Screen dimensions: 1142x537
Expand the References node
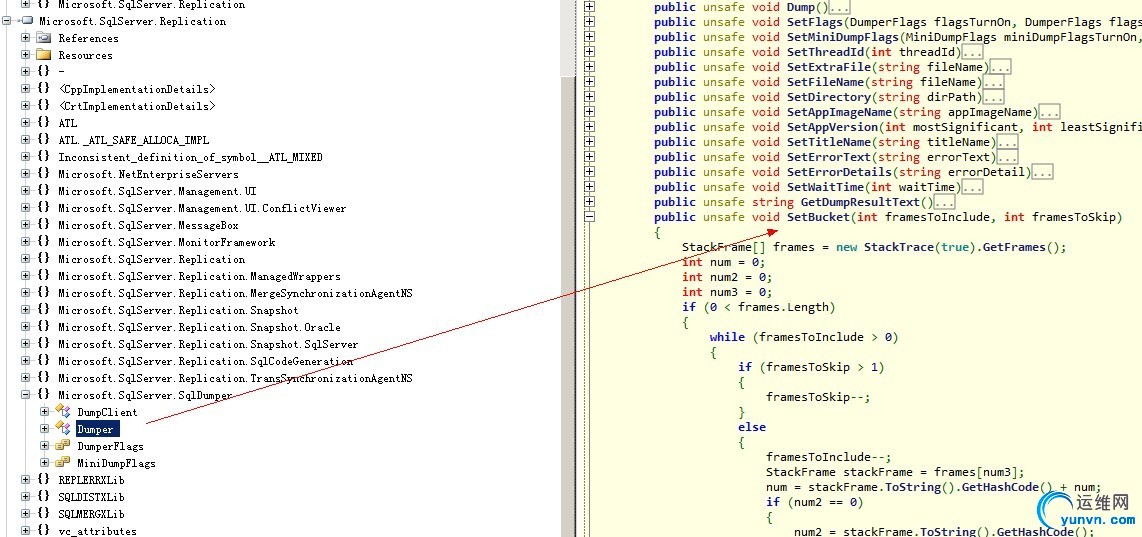(x=25, y=38)
